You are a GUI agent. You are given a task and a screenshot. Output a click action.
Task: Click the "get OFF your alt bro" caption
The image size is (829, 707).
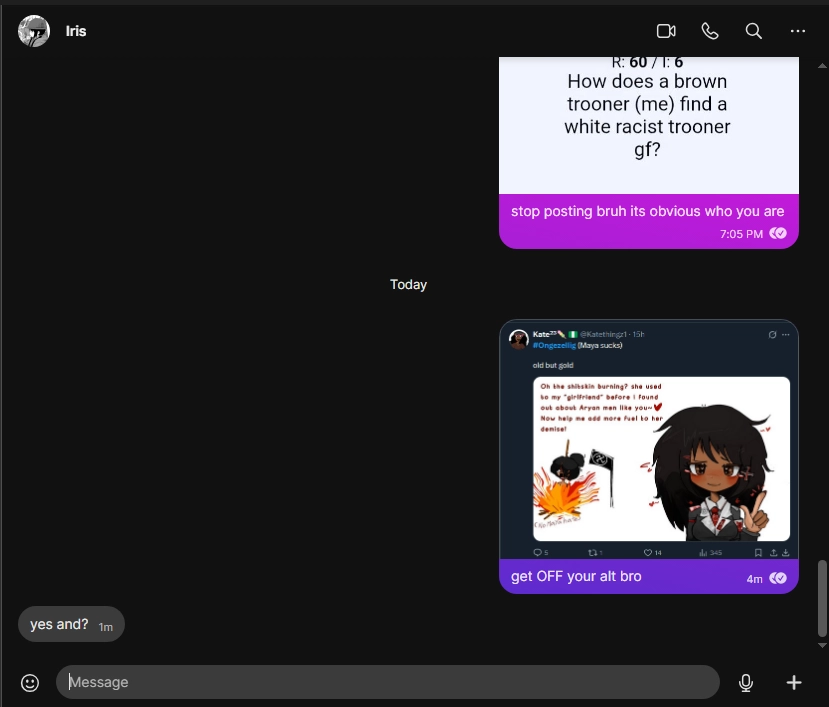click(576, 577)
